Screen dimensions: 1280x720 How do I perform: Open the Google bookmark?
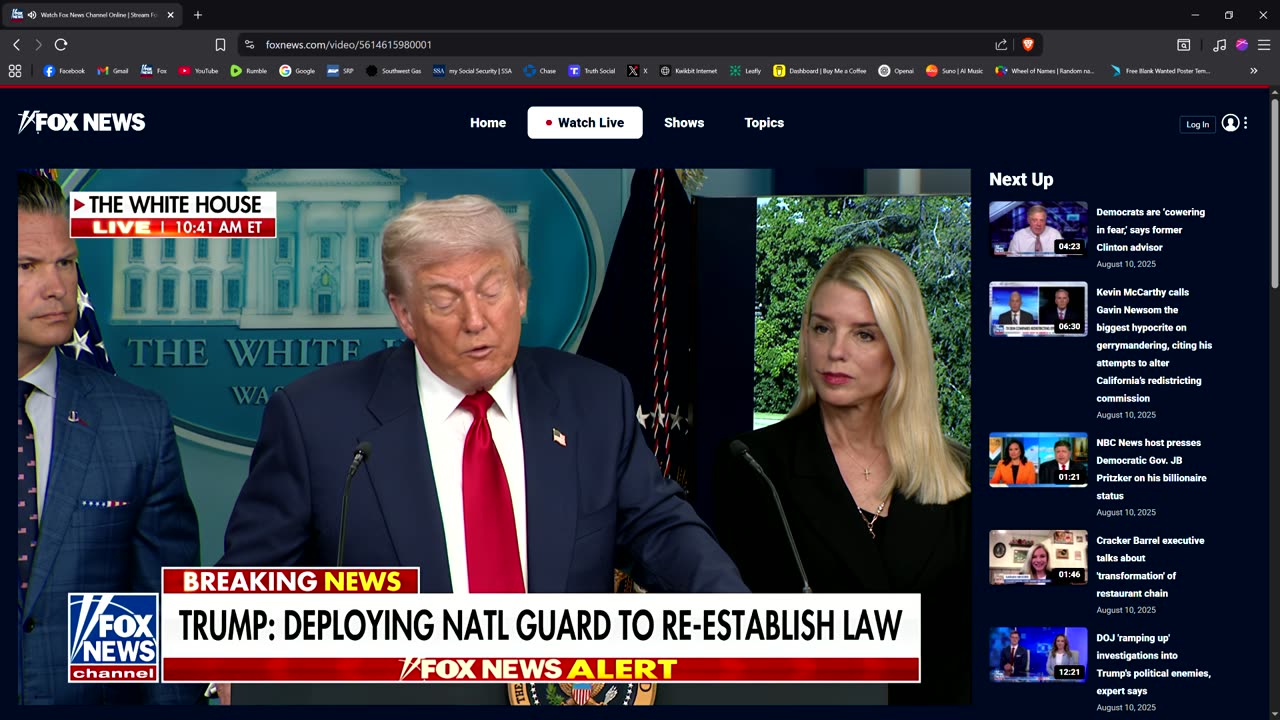(x=297, y=71)
